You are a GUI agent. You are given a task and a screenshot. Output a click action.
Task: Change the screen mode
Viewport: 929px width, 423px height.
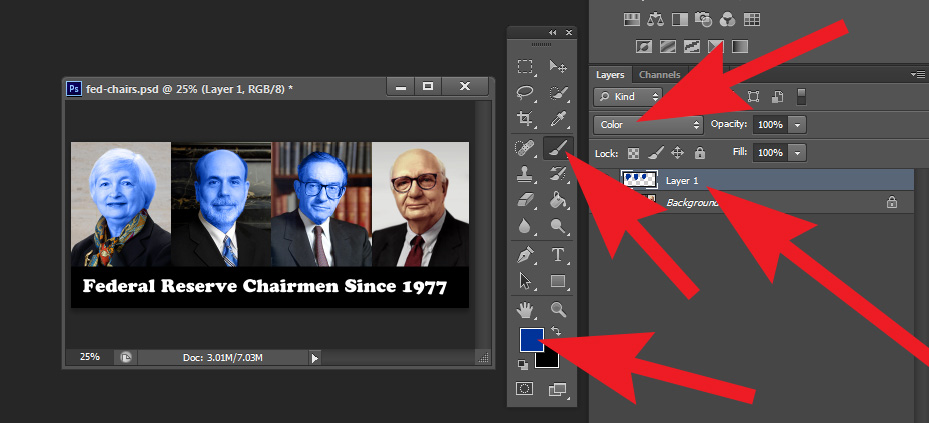558,389
